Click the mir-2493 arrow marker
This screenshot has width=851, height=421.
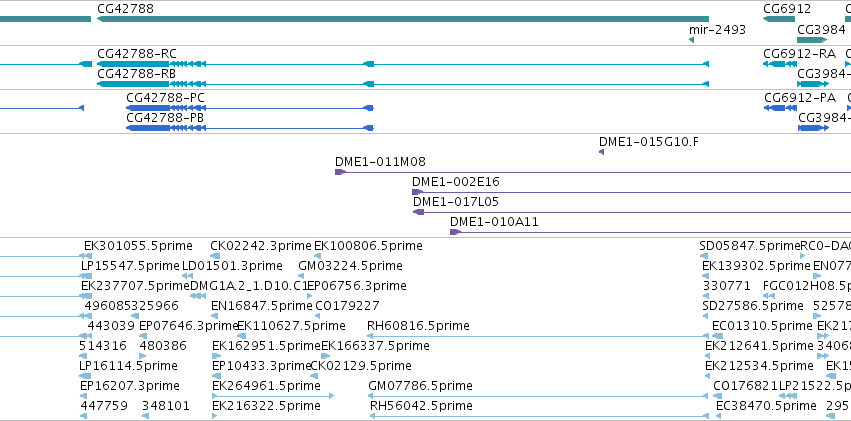click(x=691, y=40)
